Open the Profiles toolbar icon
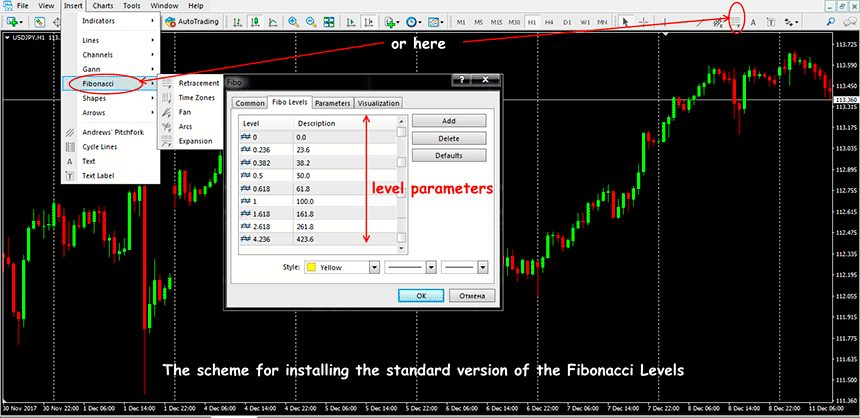 (39, 22)
